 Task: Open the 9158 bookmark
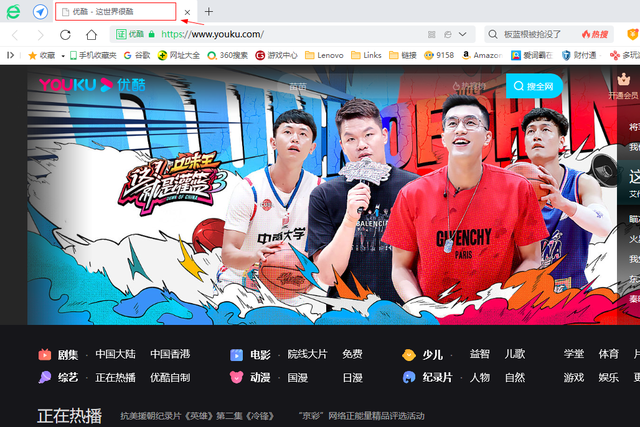click(439, 55)
